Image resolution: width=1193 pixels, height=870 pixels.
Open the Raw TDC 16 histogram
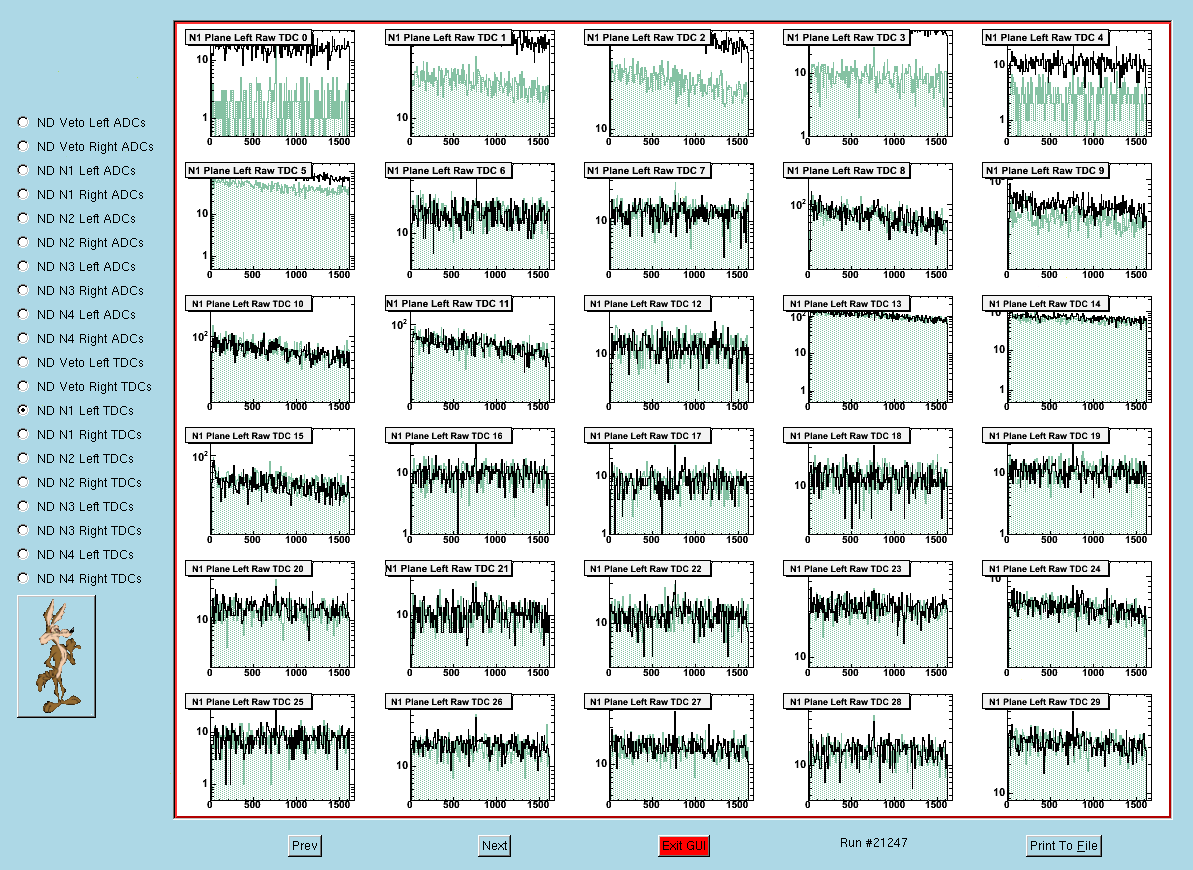pos(469,486)
